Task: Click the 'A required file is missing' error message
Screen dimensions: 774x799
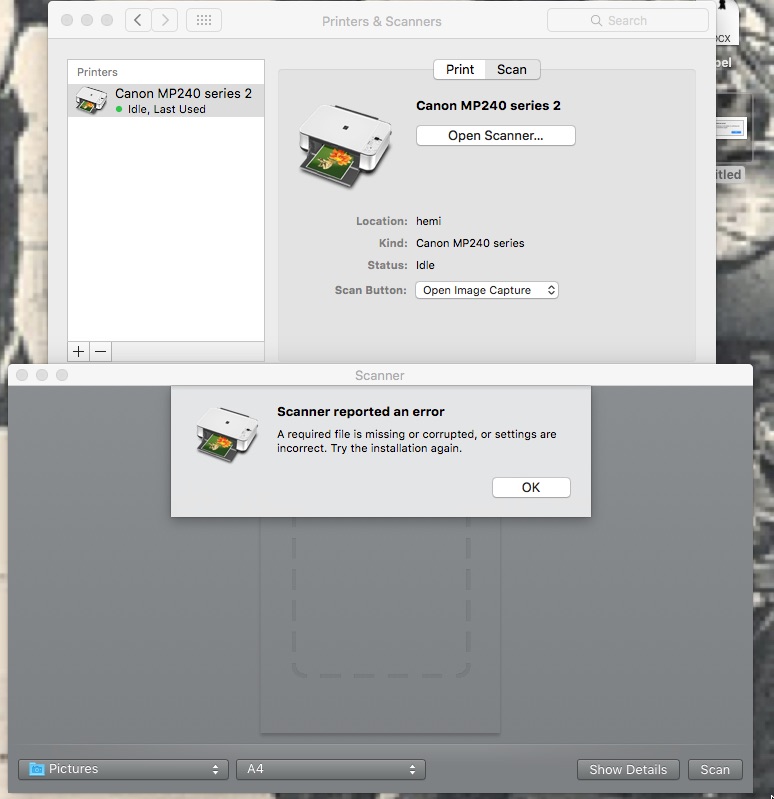Action: click(417, 441)
